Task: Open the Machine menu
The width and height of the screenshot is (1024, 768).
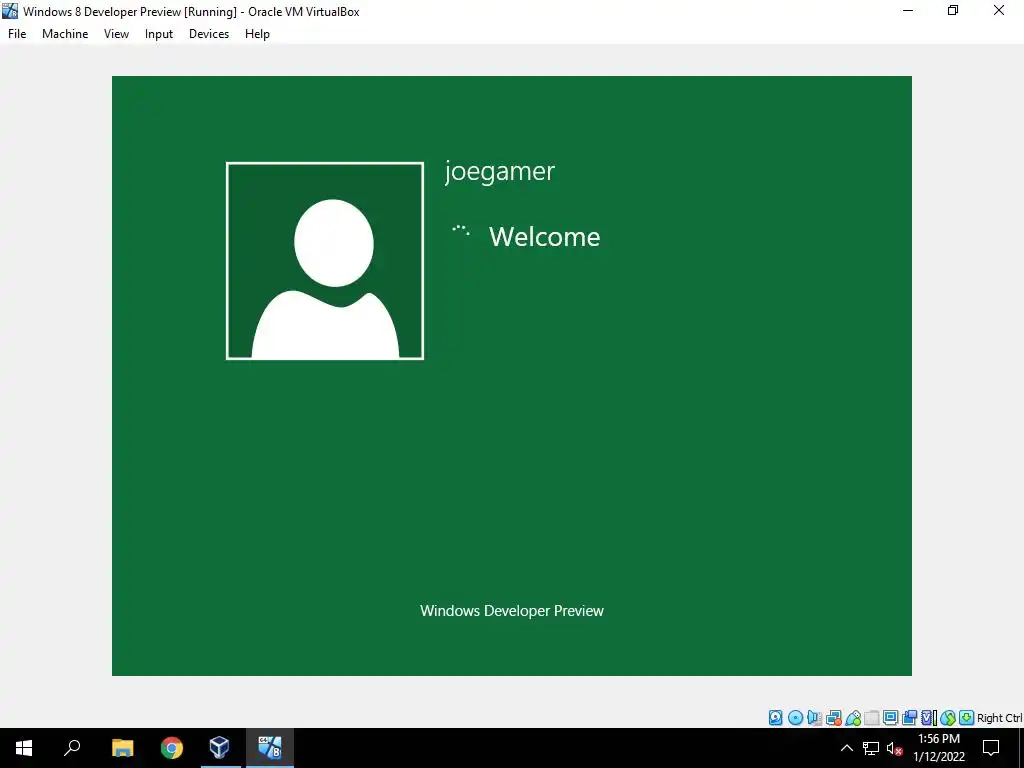Action: coord(65,34)
